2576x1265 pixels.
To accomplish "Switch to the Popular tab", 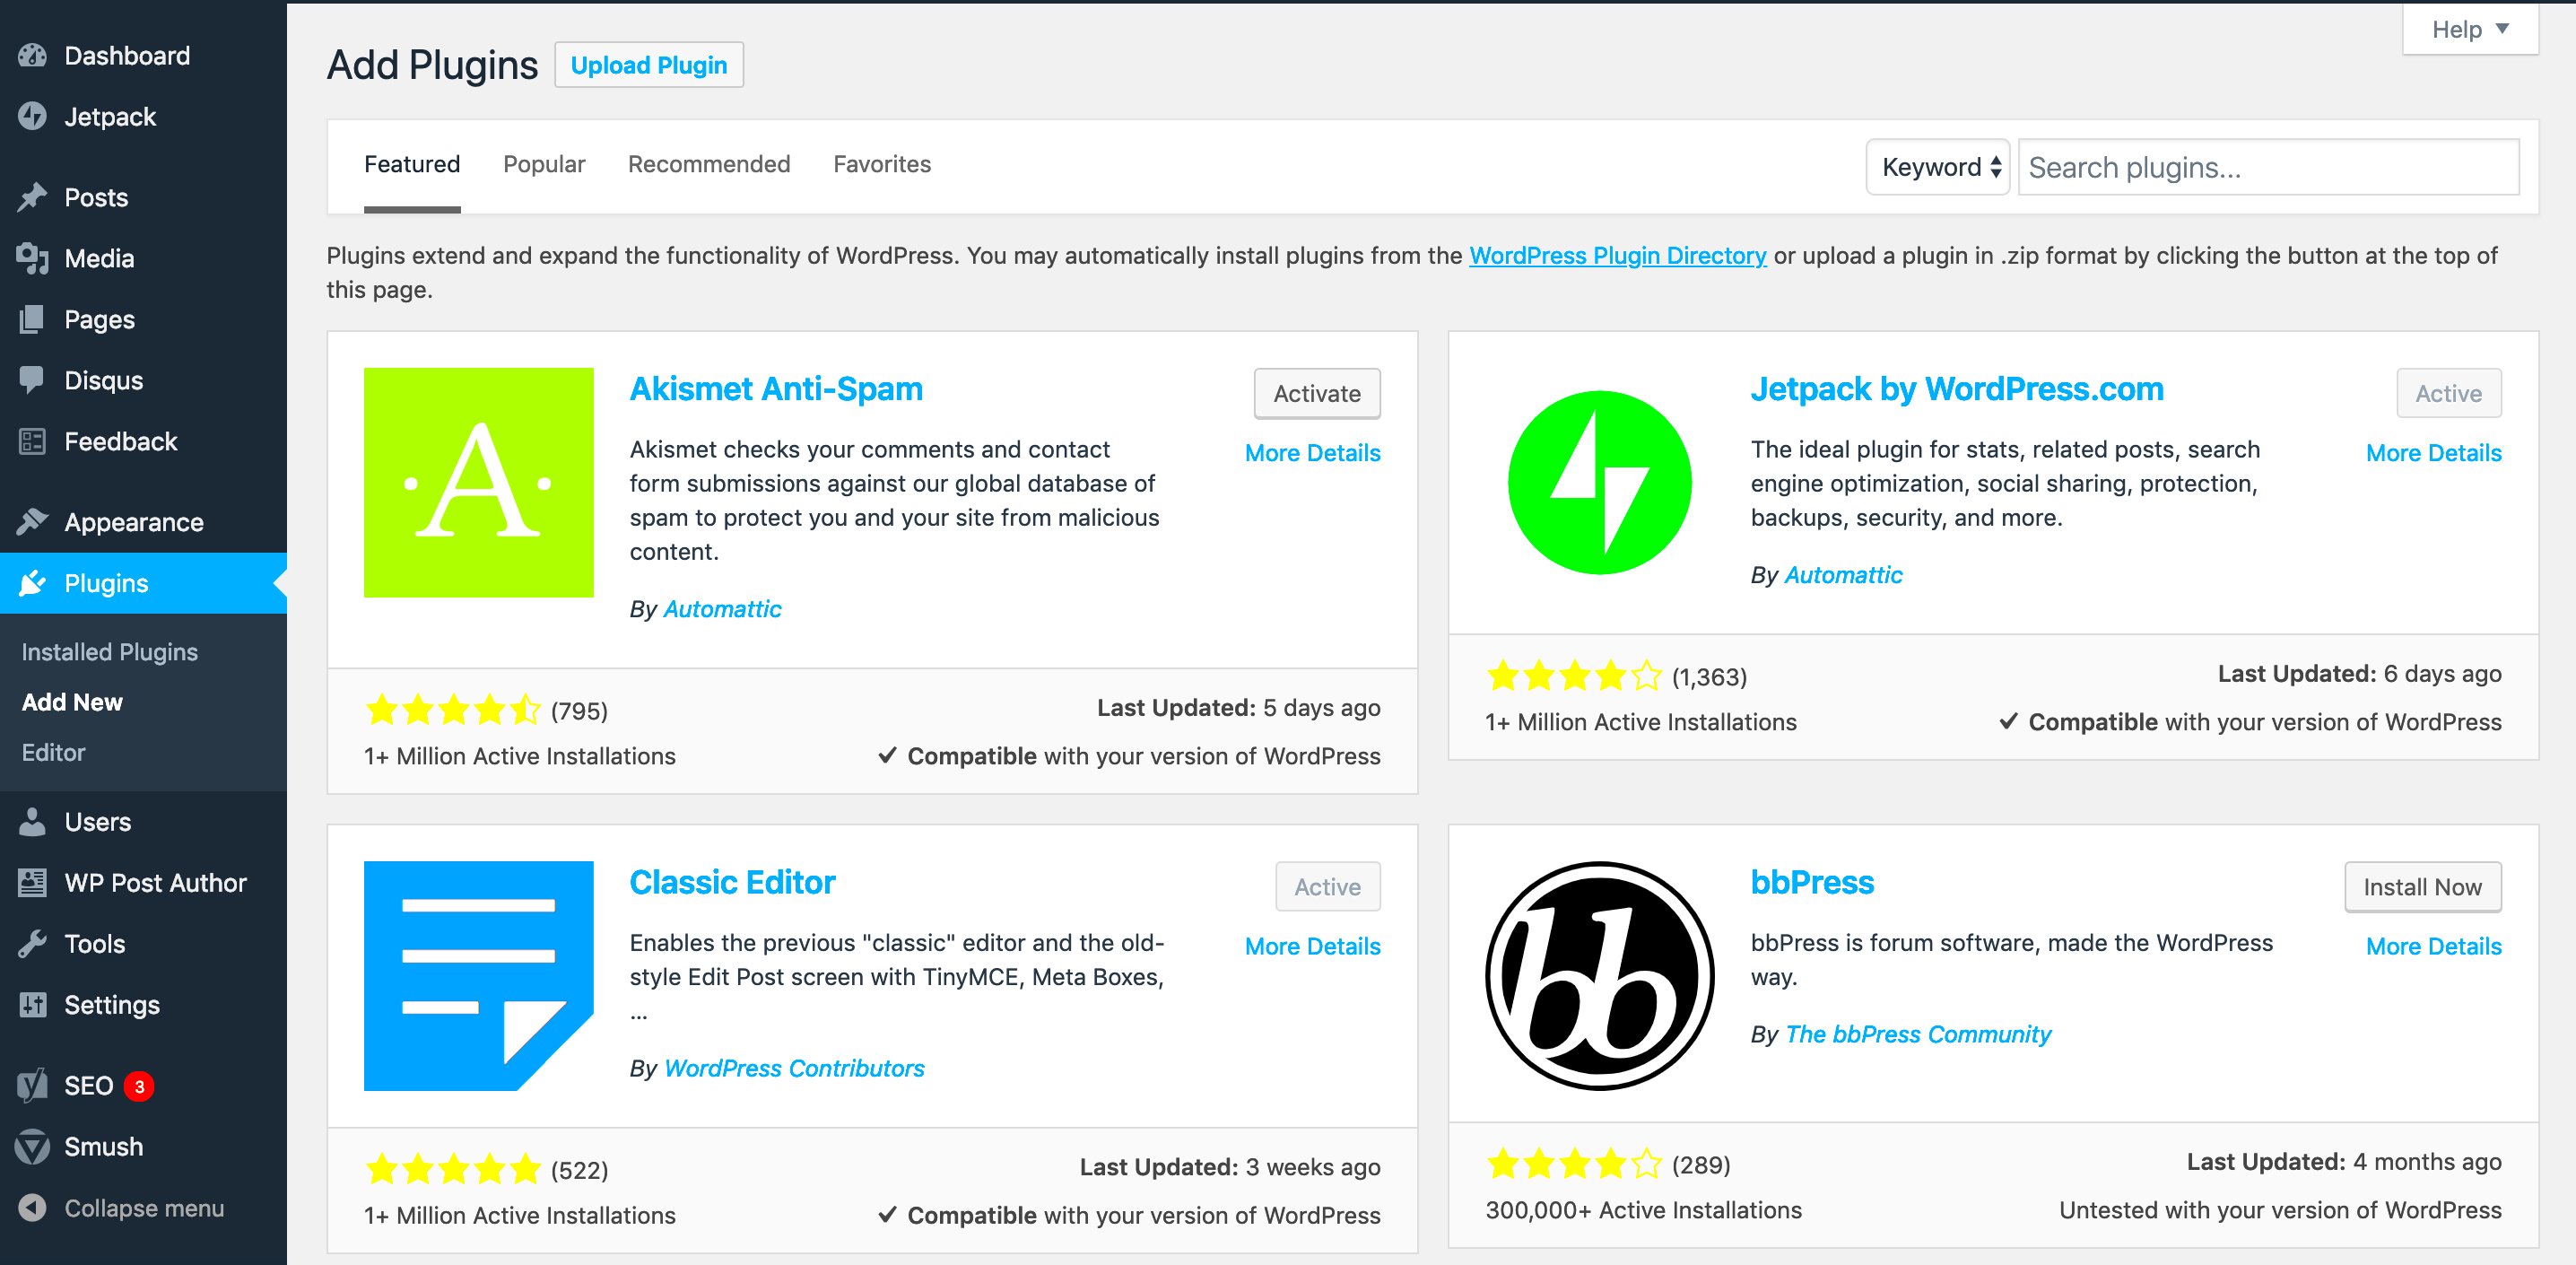I will [x=544, y=165].
